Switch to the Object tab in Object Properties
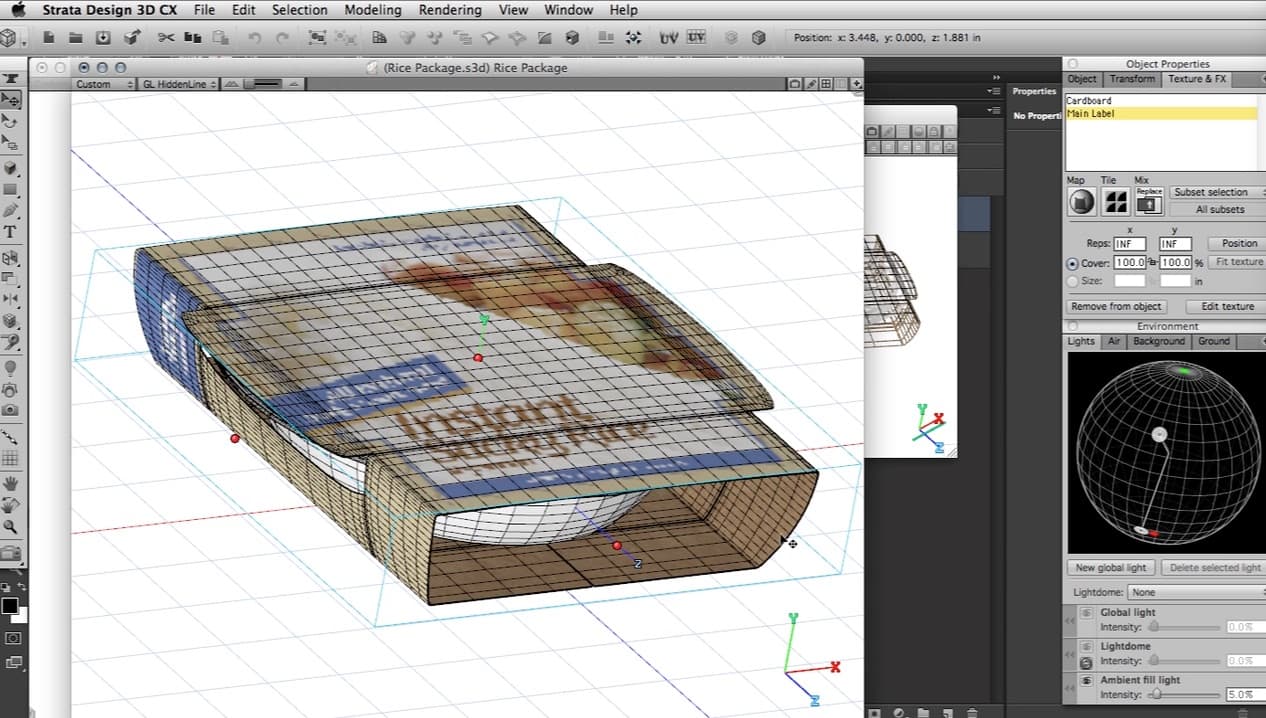This screenshot has height=718, width=1266. pyautogui.click(x=1082, y=79)
